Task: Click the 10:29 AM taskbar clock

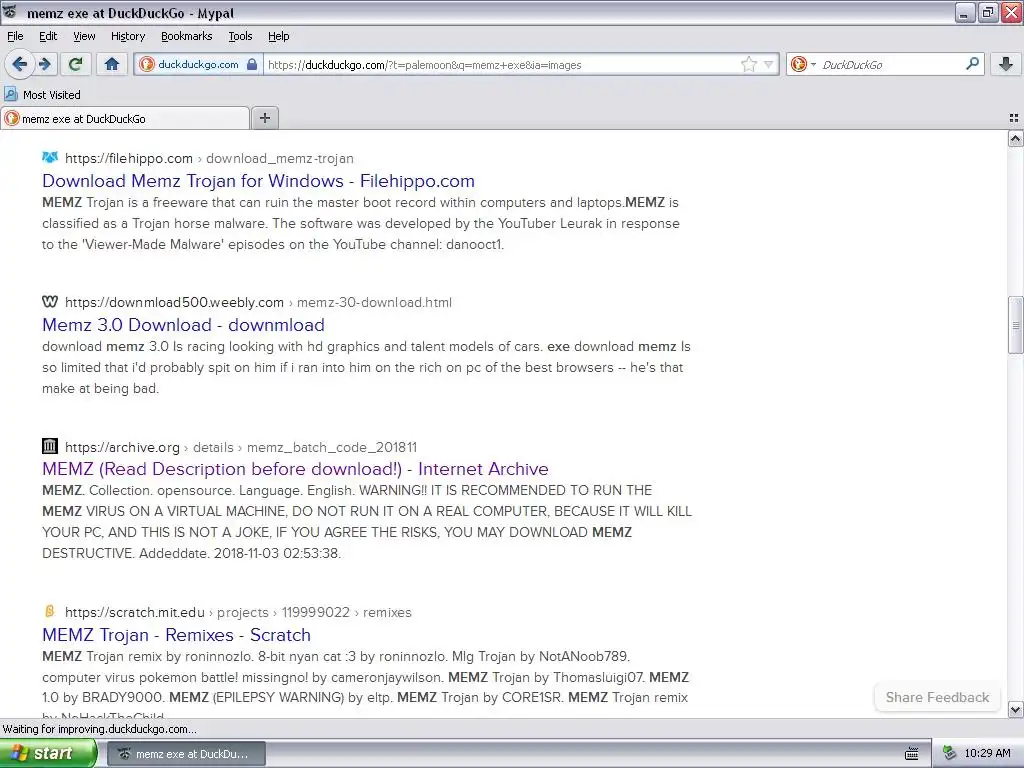Action: 987,753
